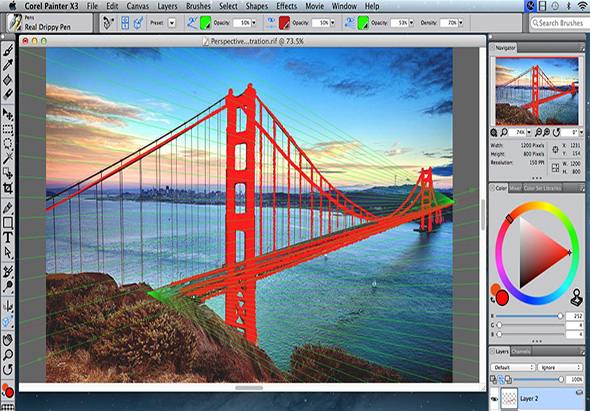Select the Rectangular Selection tool
The width and height of the screenshot is (590, 411).
click(8, 129)
